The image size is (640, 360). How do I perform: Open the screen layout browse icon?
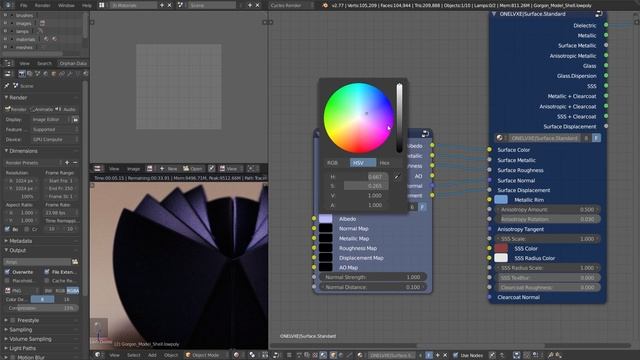[102, 5]
